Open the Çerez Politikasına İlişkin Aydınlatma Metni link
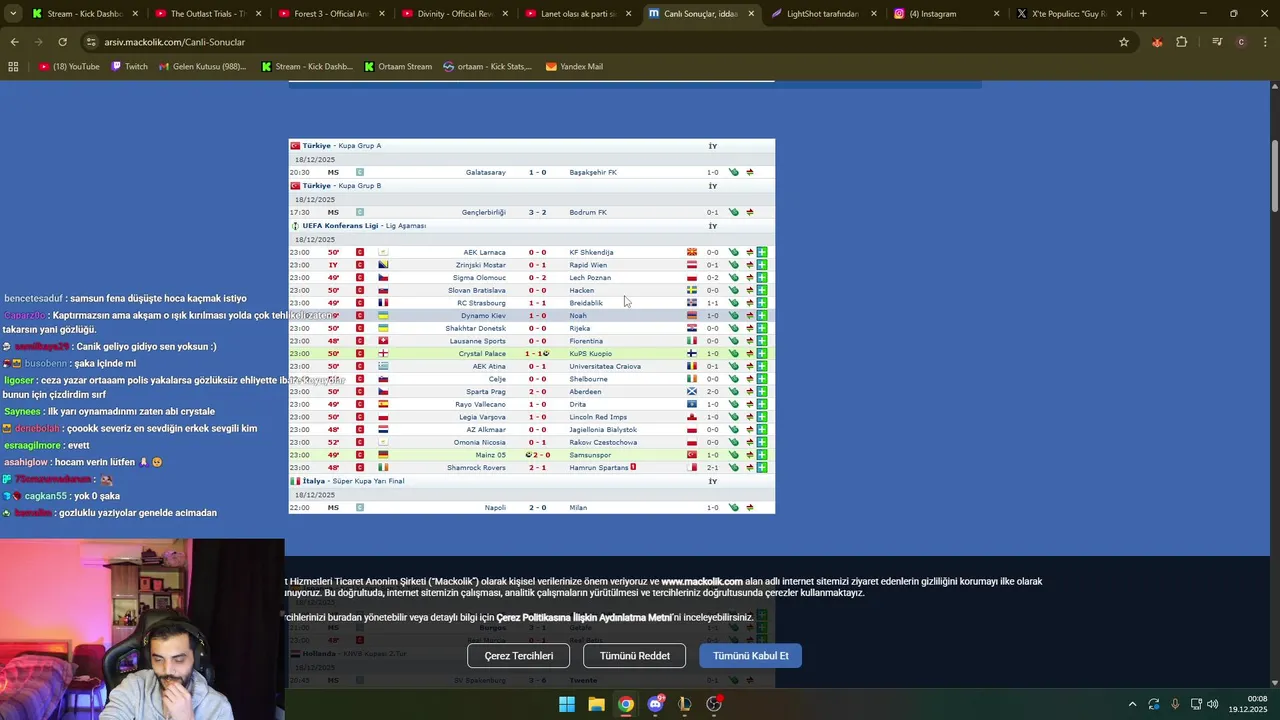The width and height of the screenshot is (1280, 720). [x=584, y=618]
